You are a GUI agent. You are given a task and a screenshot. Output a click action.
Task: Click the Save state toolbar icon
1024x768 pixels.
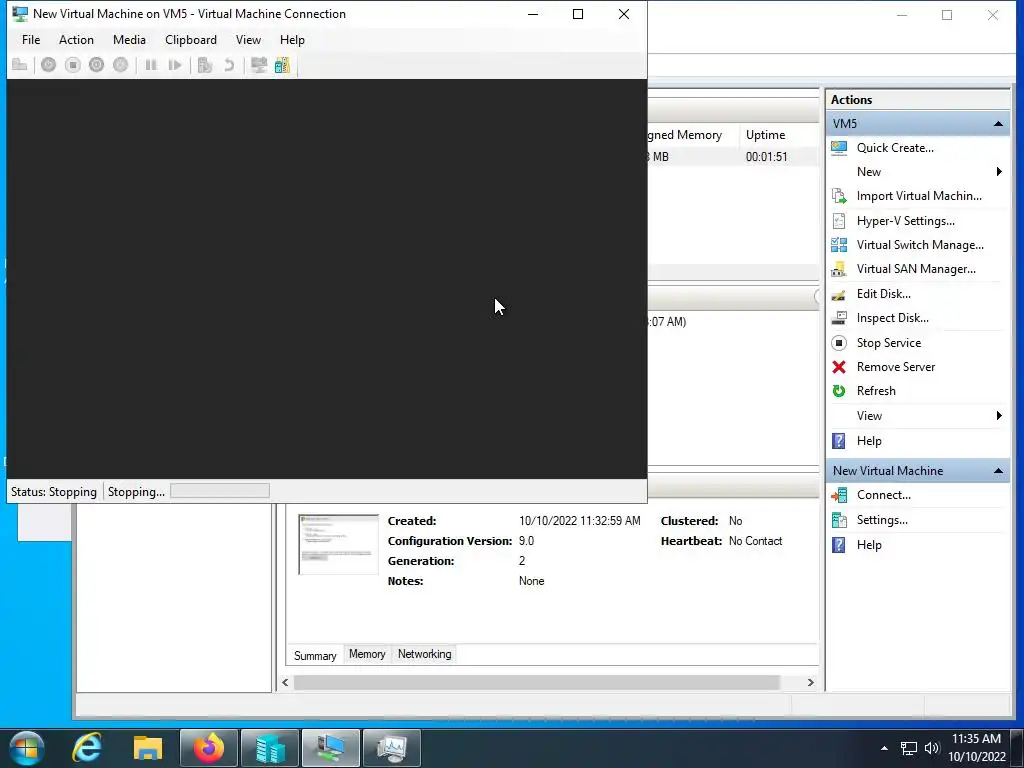click(121, 65)
